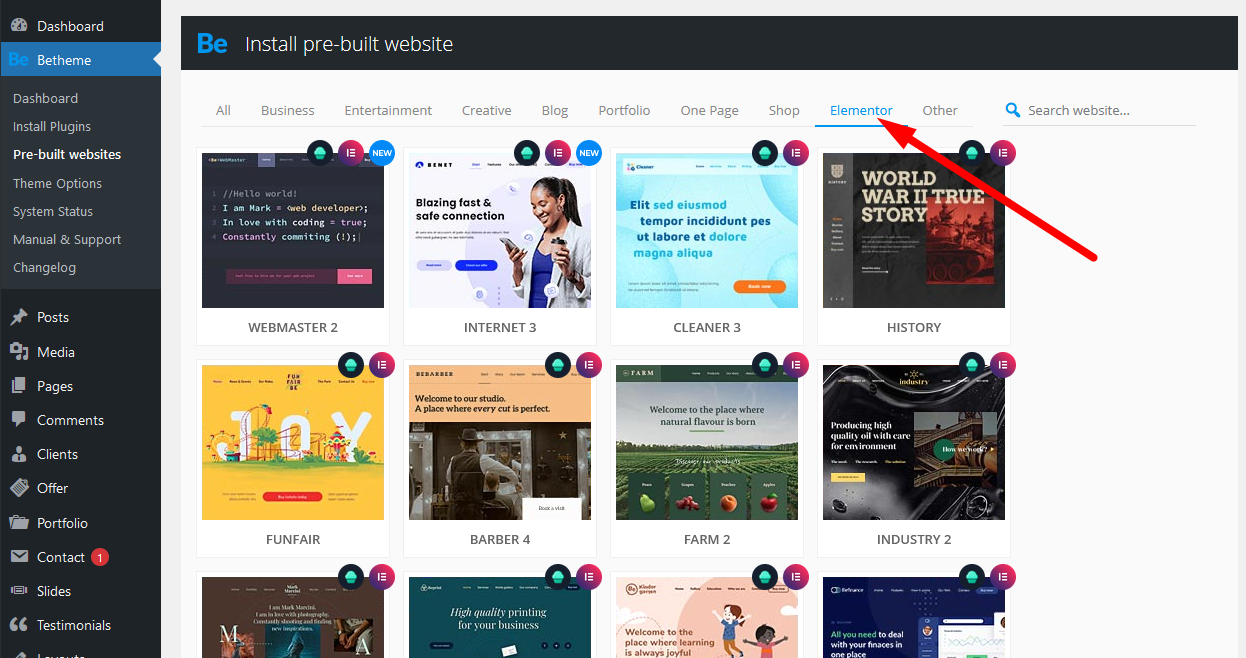This screenshot has height=658, width=1246.
Task: Select the Webmaster 2 website thumbnail
Action: [x=293, y=230]
